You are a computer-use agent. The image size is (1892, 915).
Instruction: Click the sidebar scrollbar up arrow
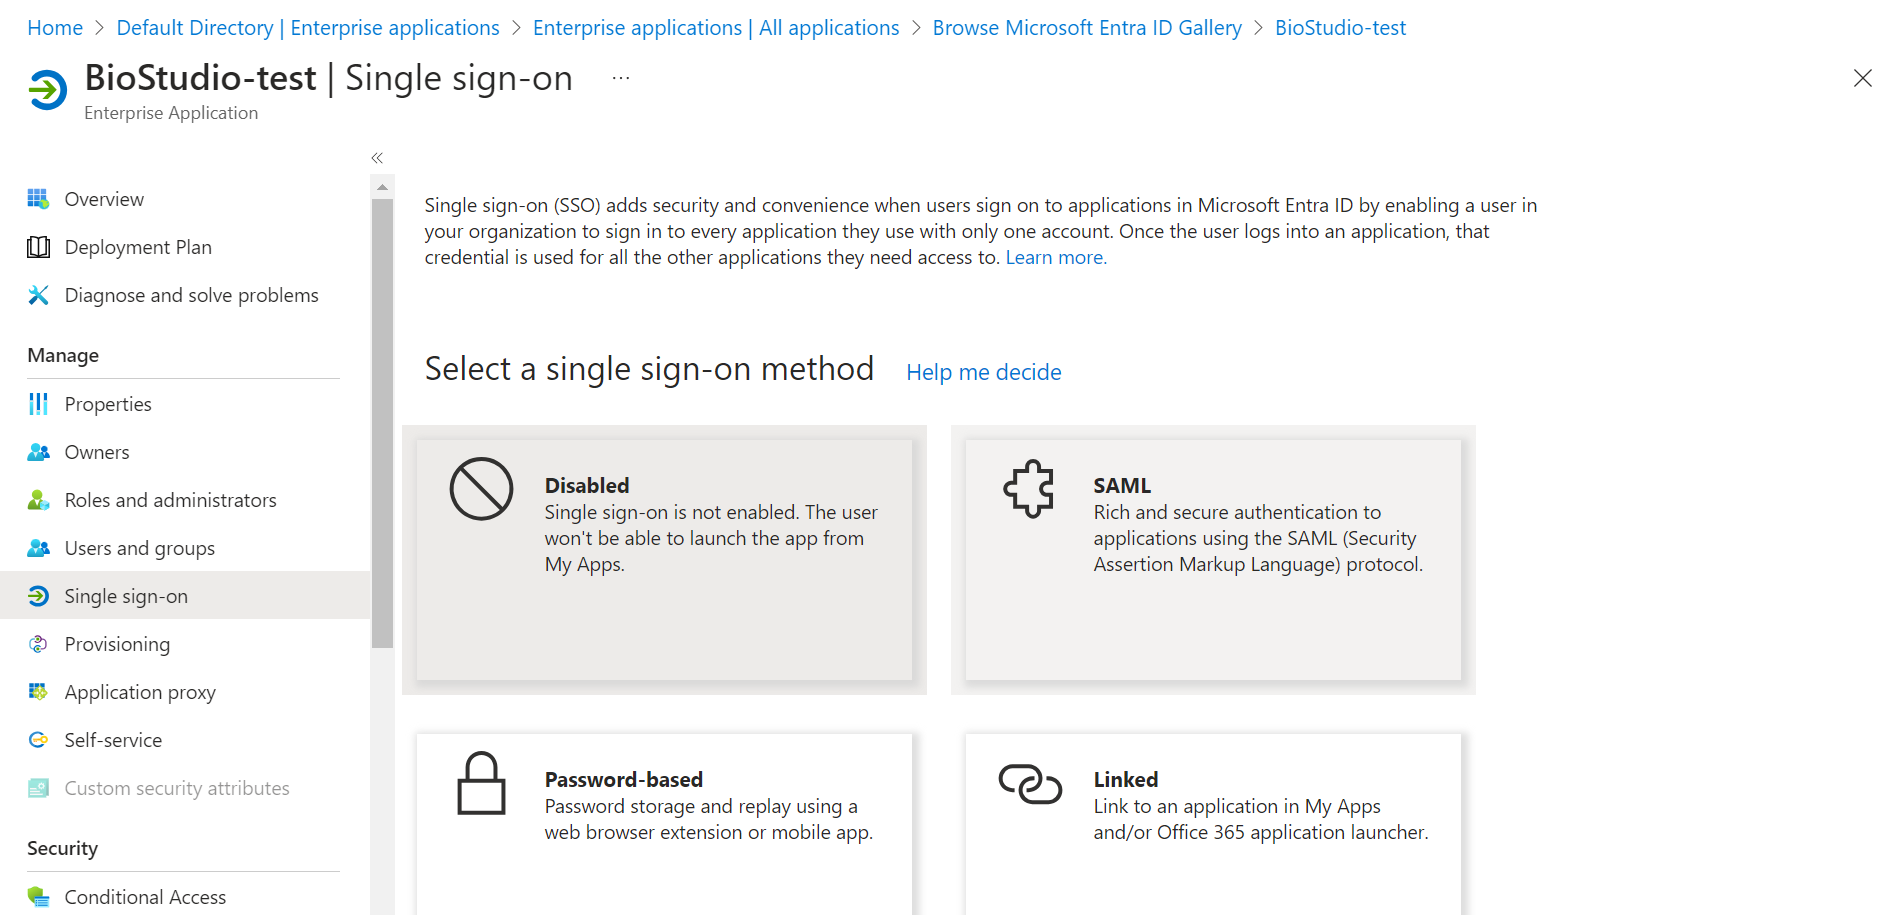[382, 187]
